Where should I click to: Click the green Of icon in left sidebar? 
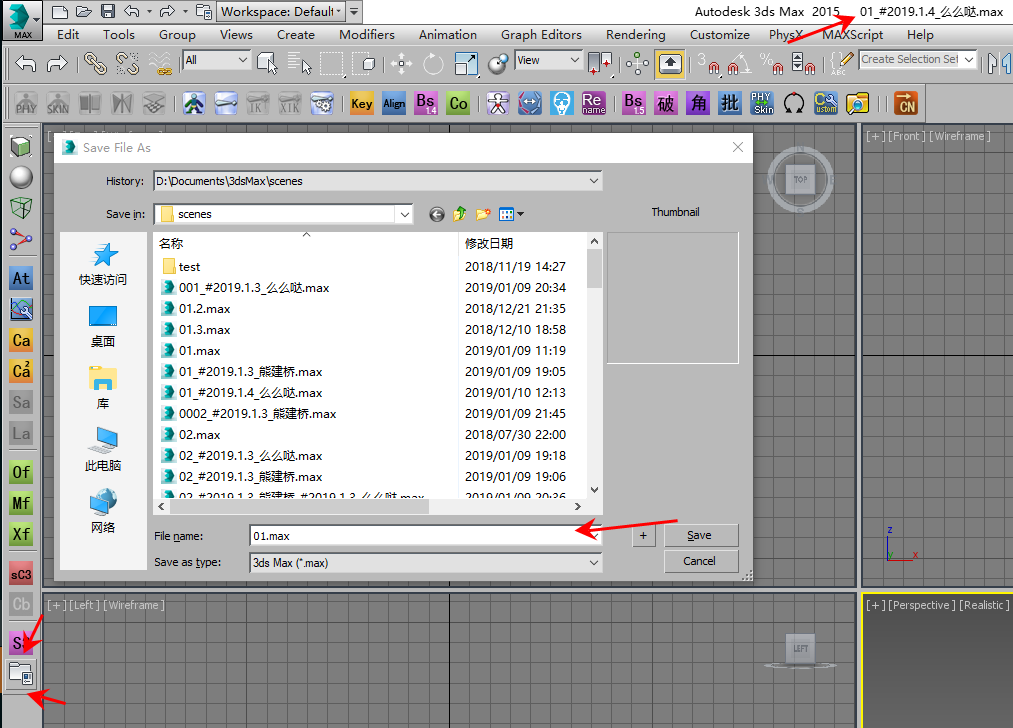pyautogui.click(x=21, y=472)
